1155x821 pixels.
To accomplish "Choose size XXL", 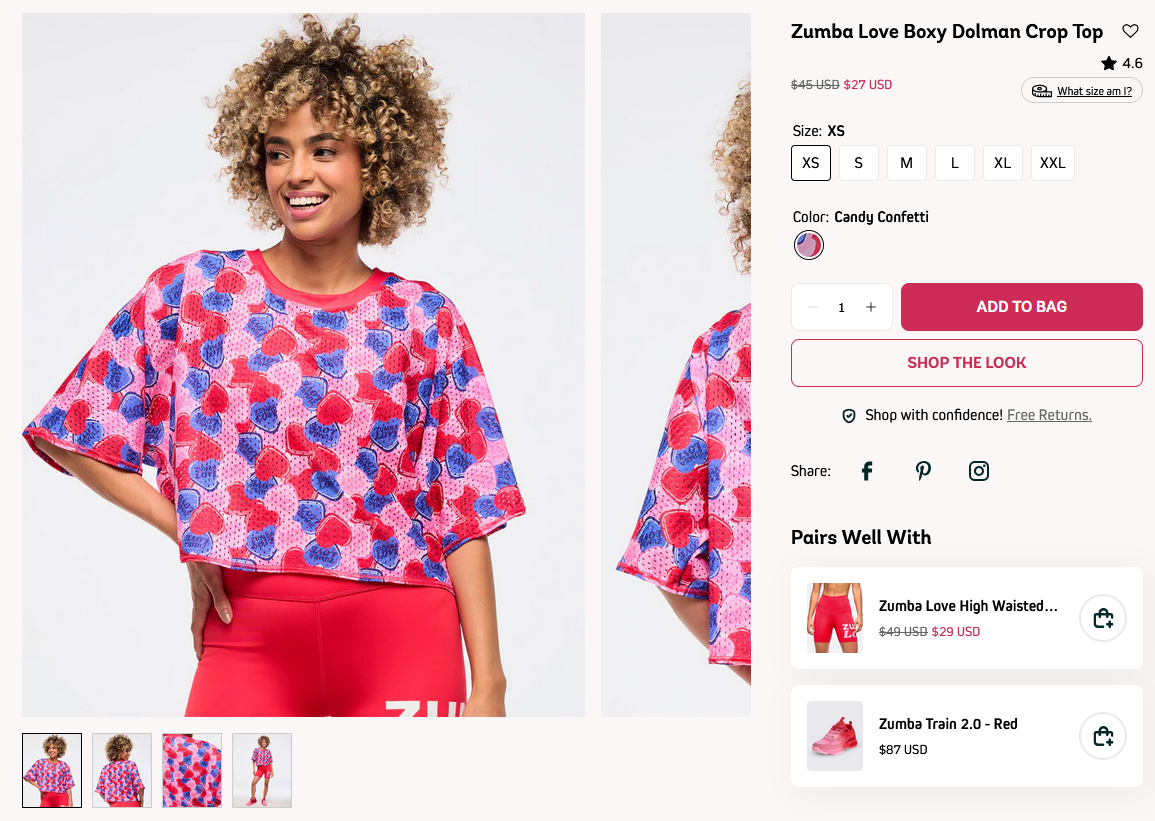I will pyautogui.click(x=1053, y=163).
